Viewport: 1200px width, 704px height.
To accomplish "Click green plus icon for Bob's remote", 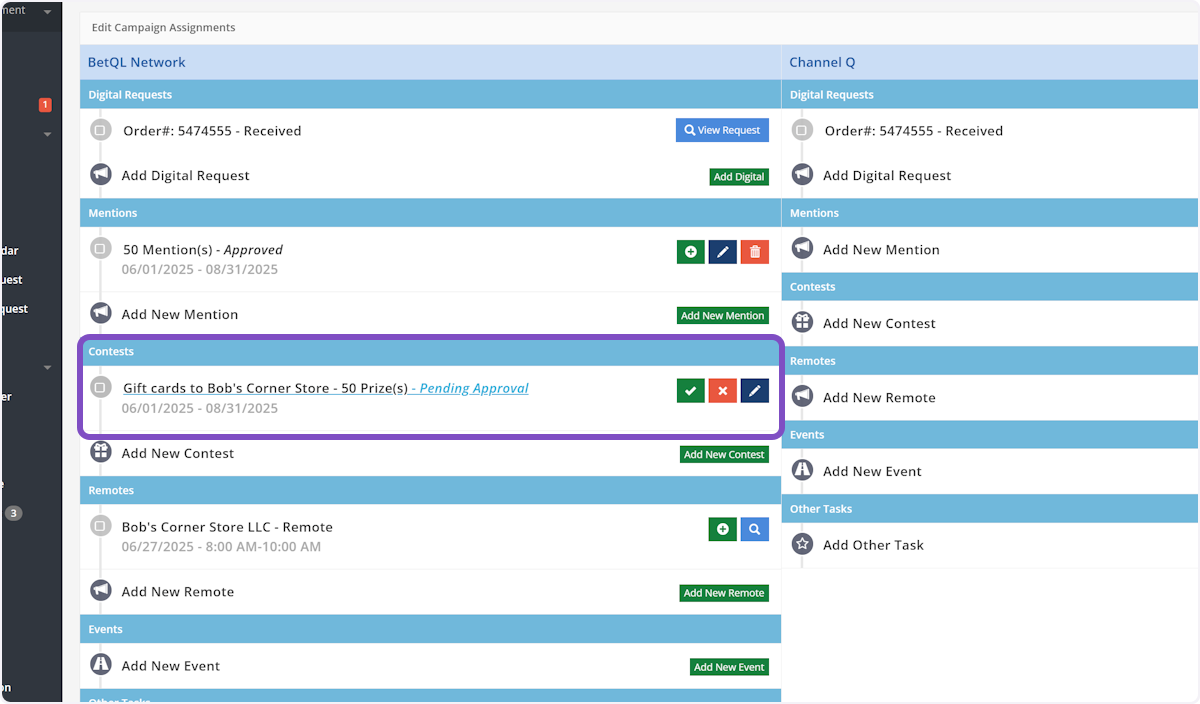I will coord(723,529).
